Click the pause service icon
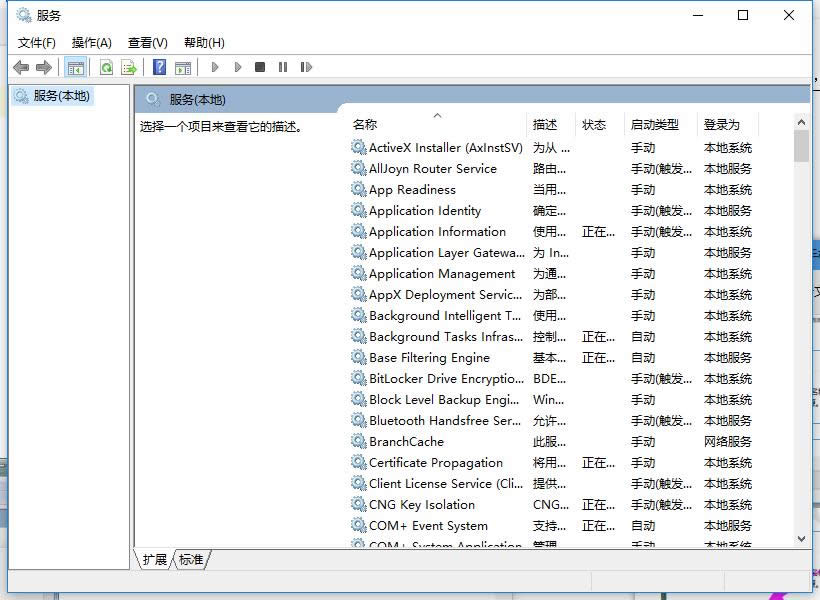820x600 pixels. tap(283, 67)
